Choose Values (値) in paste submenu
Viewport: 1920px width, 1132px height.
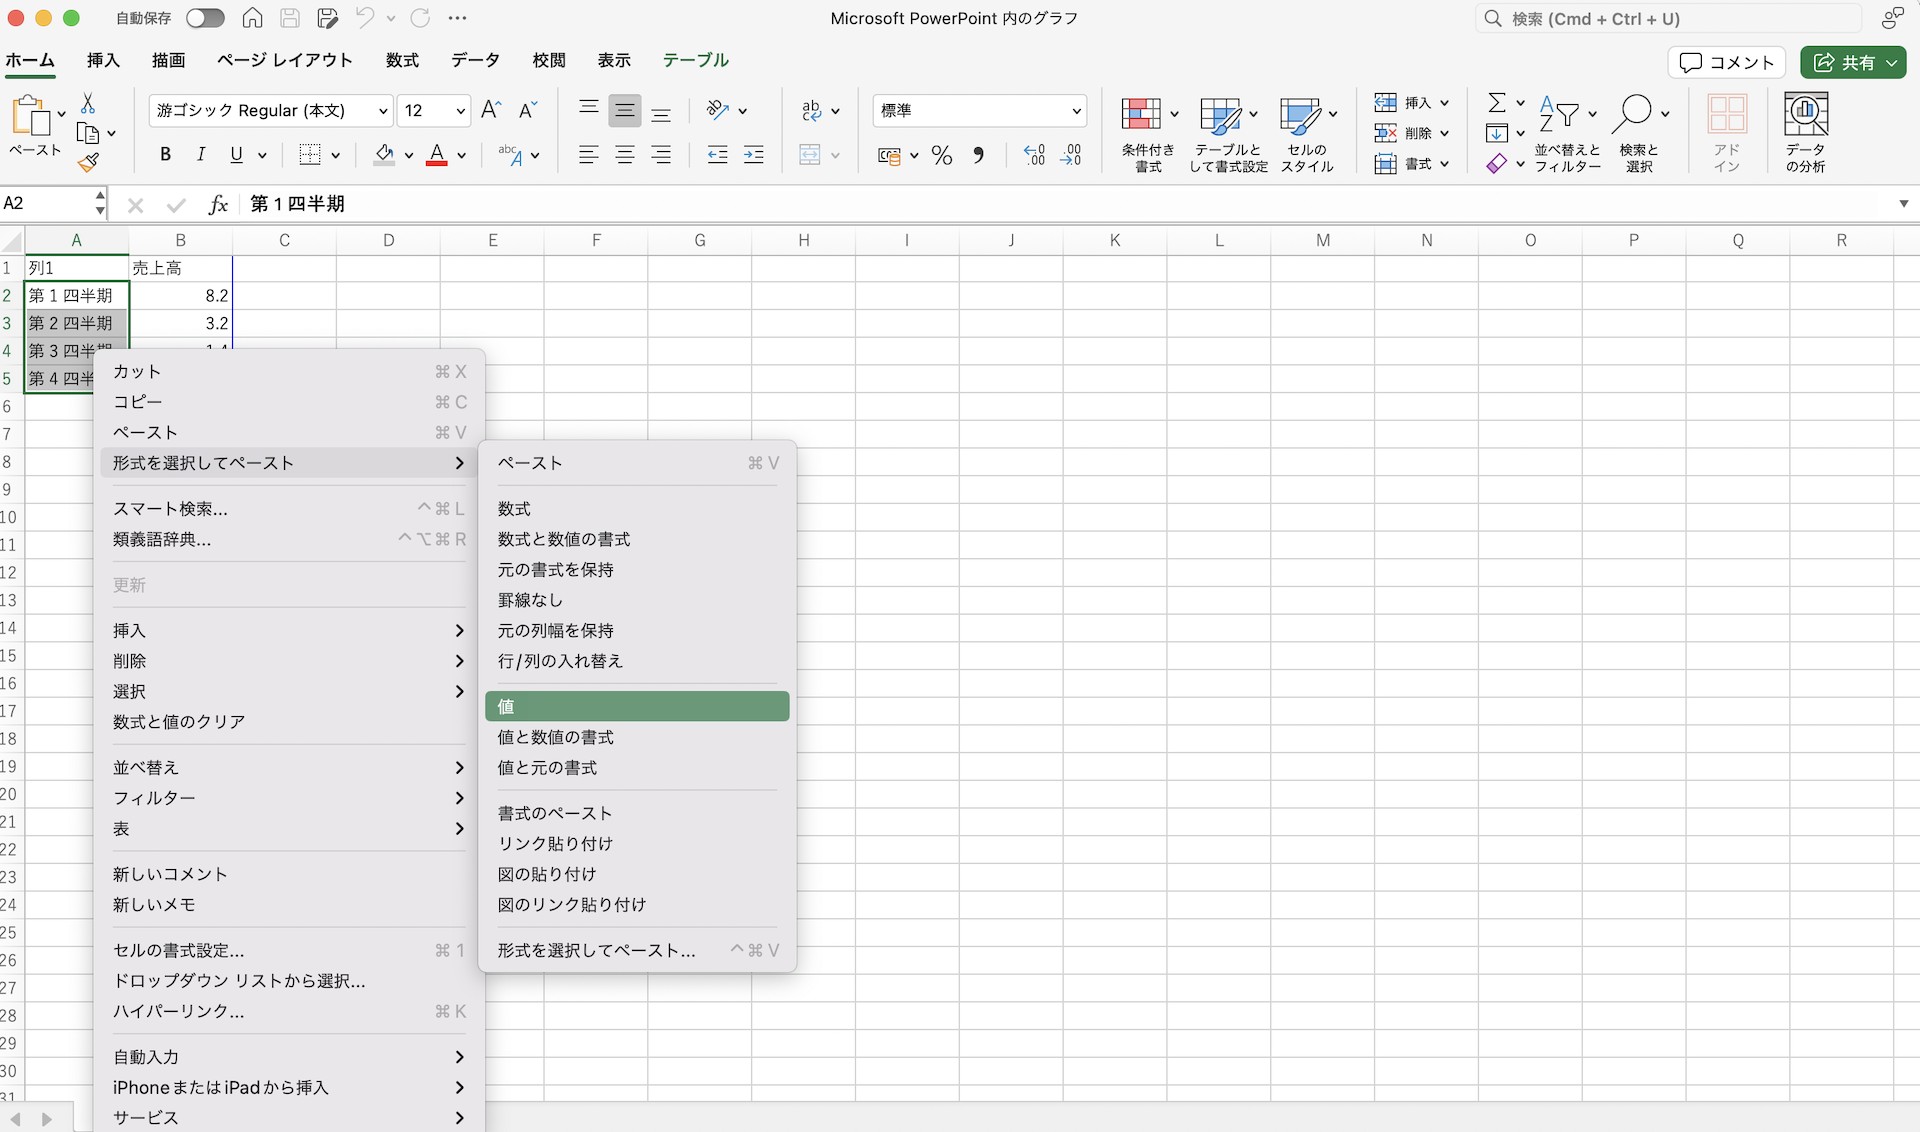(x=637, y=706)
